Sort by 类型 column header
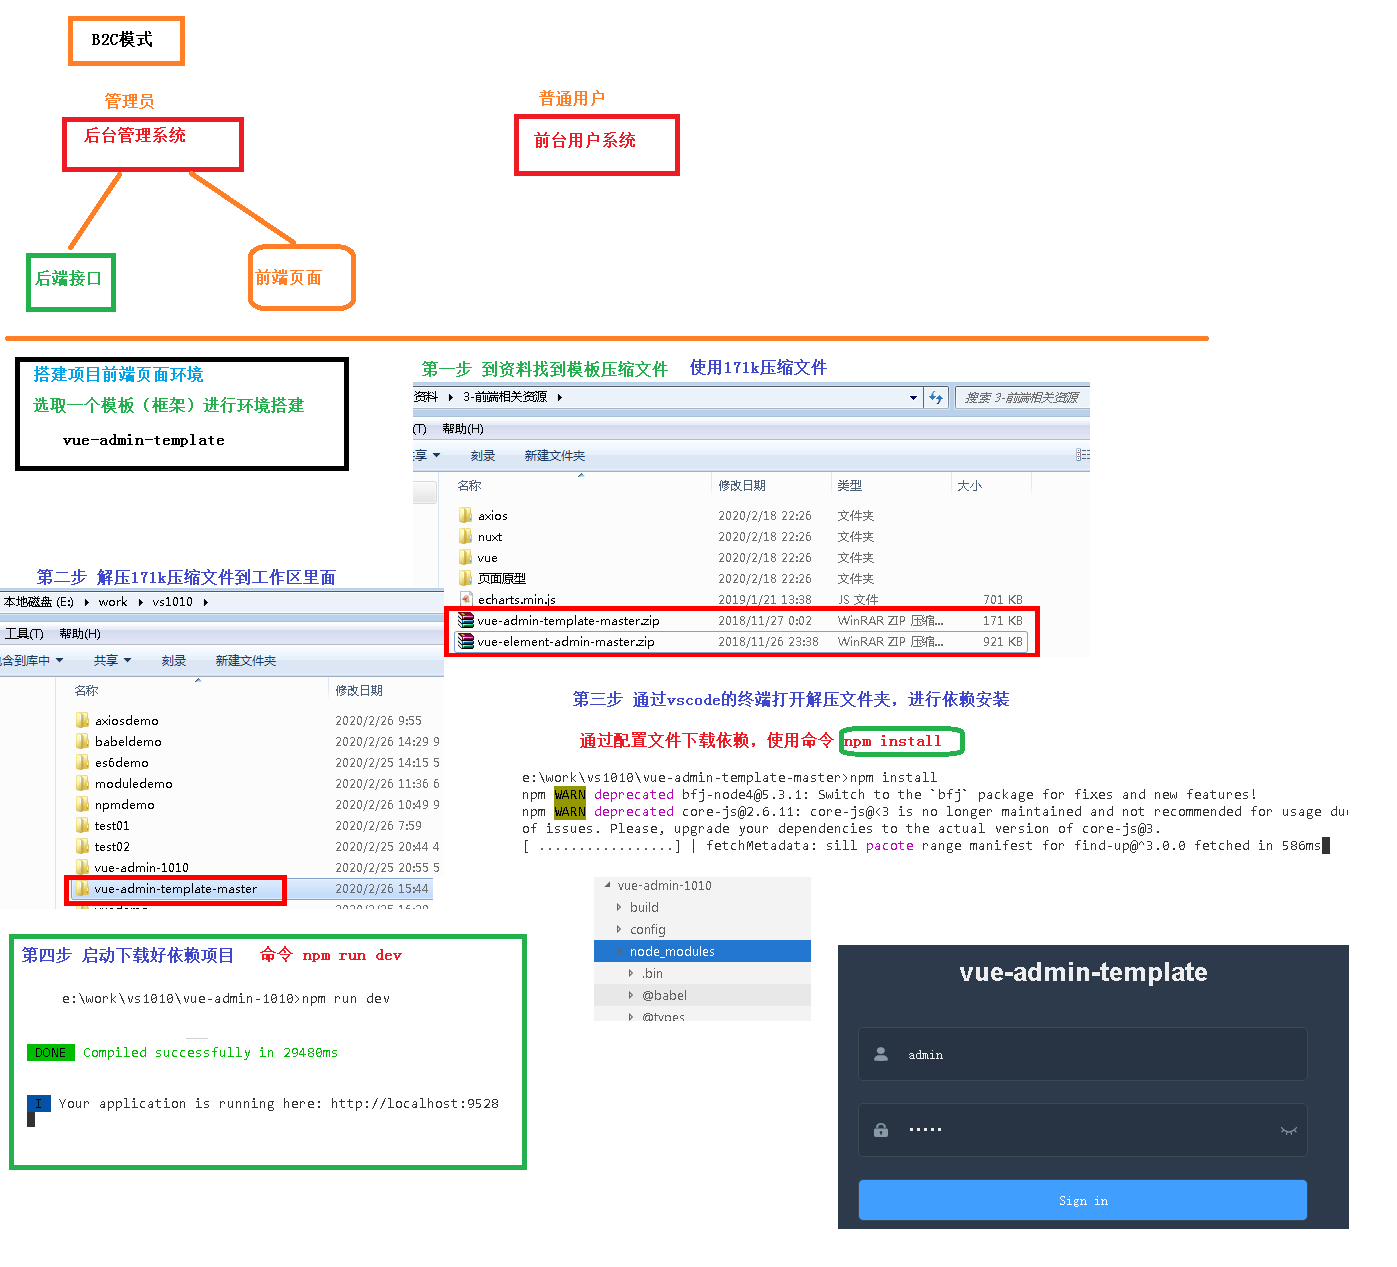1397x1267 pixels. pos(850,485)
